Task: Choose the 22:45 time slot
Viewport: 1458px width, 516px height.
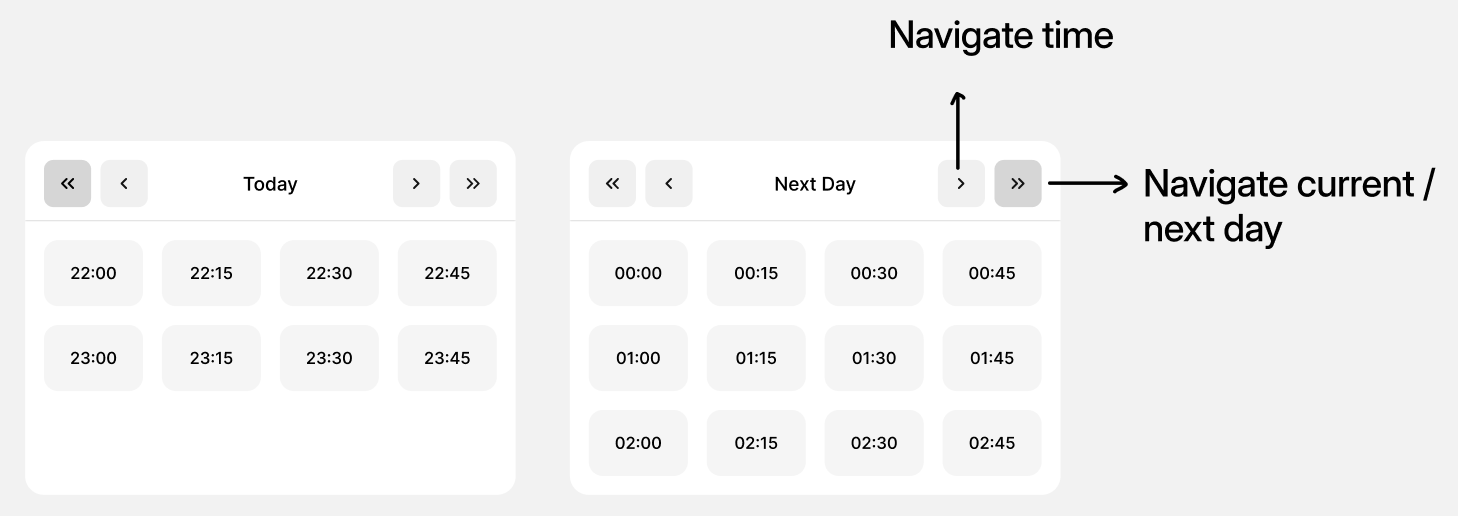Action: (x=447, y=273)
